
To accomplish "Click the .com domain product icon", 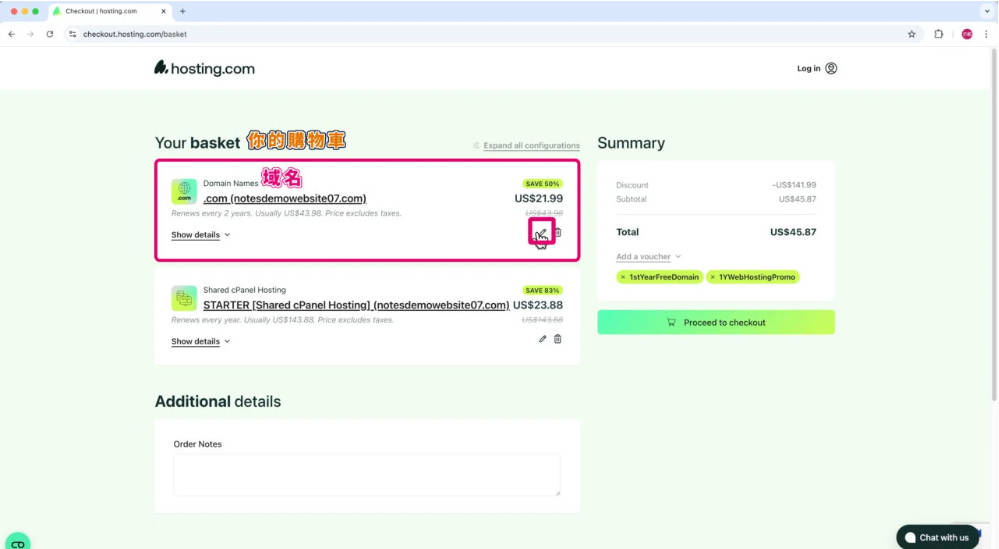I will click(x=183, y=192).
